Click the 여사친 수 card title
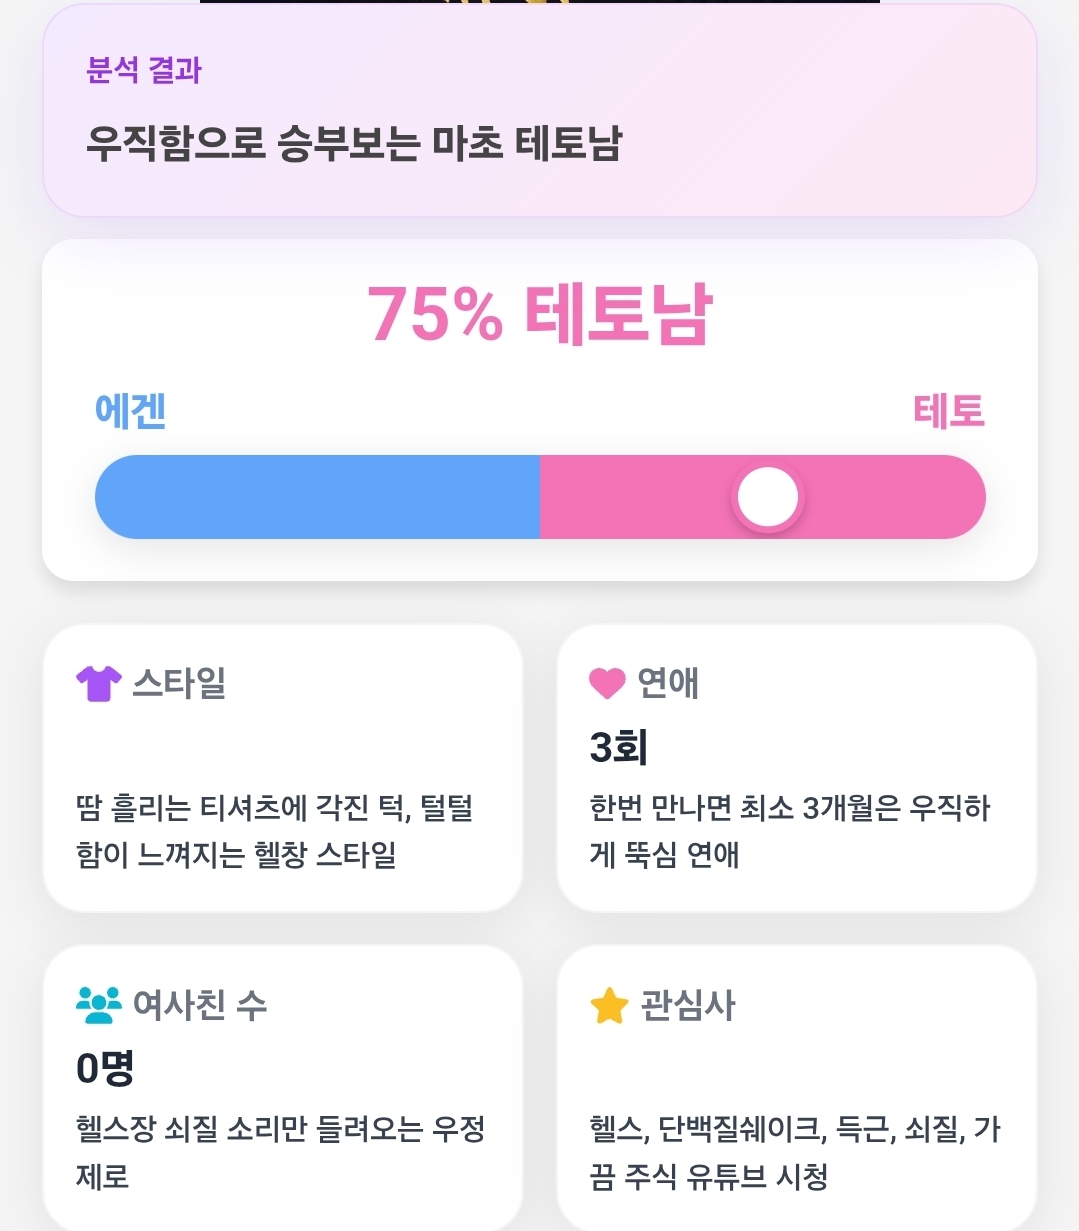 [x=200, y=1005]
